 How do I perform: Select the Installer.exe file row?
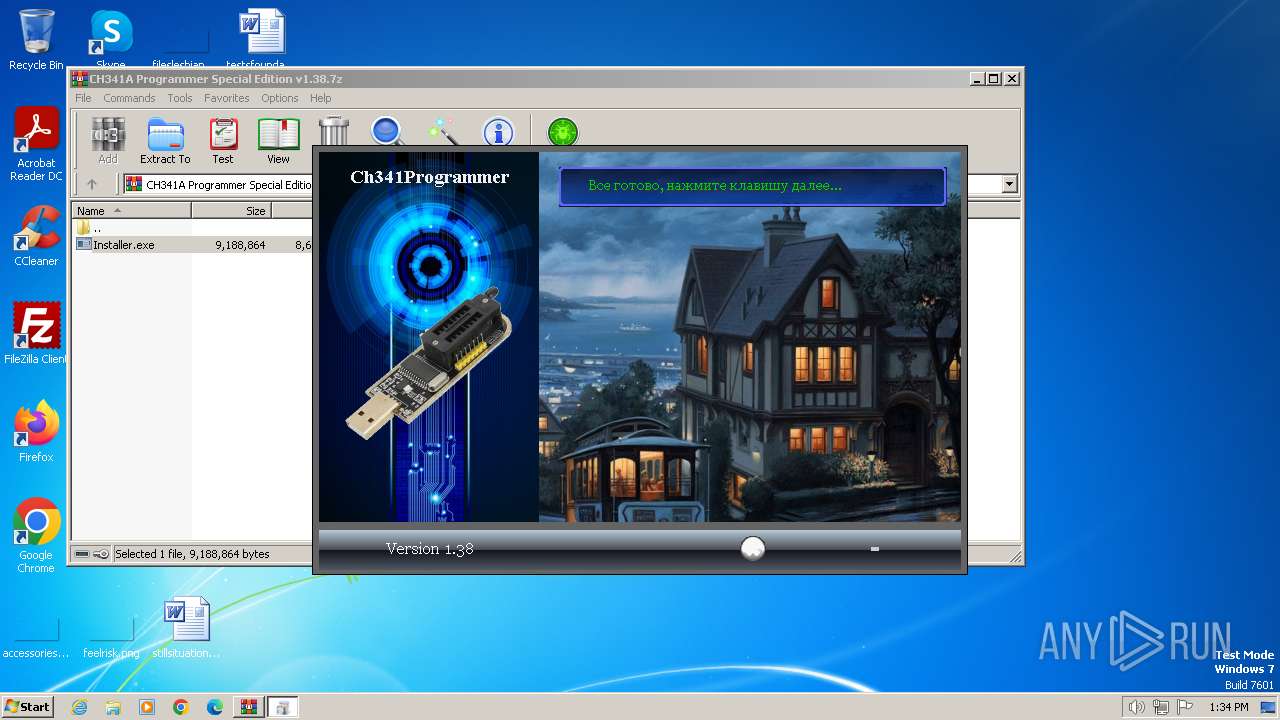point(193,244)
